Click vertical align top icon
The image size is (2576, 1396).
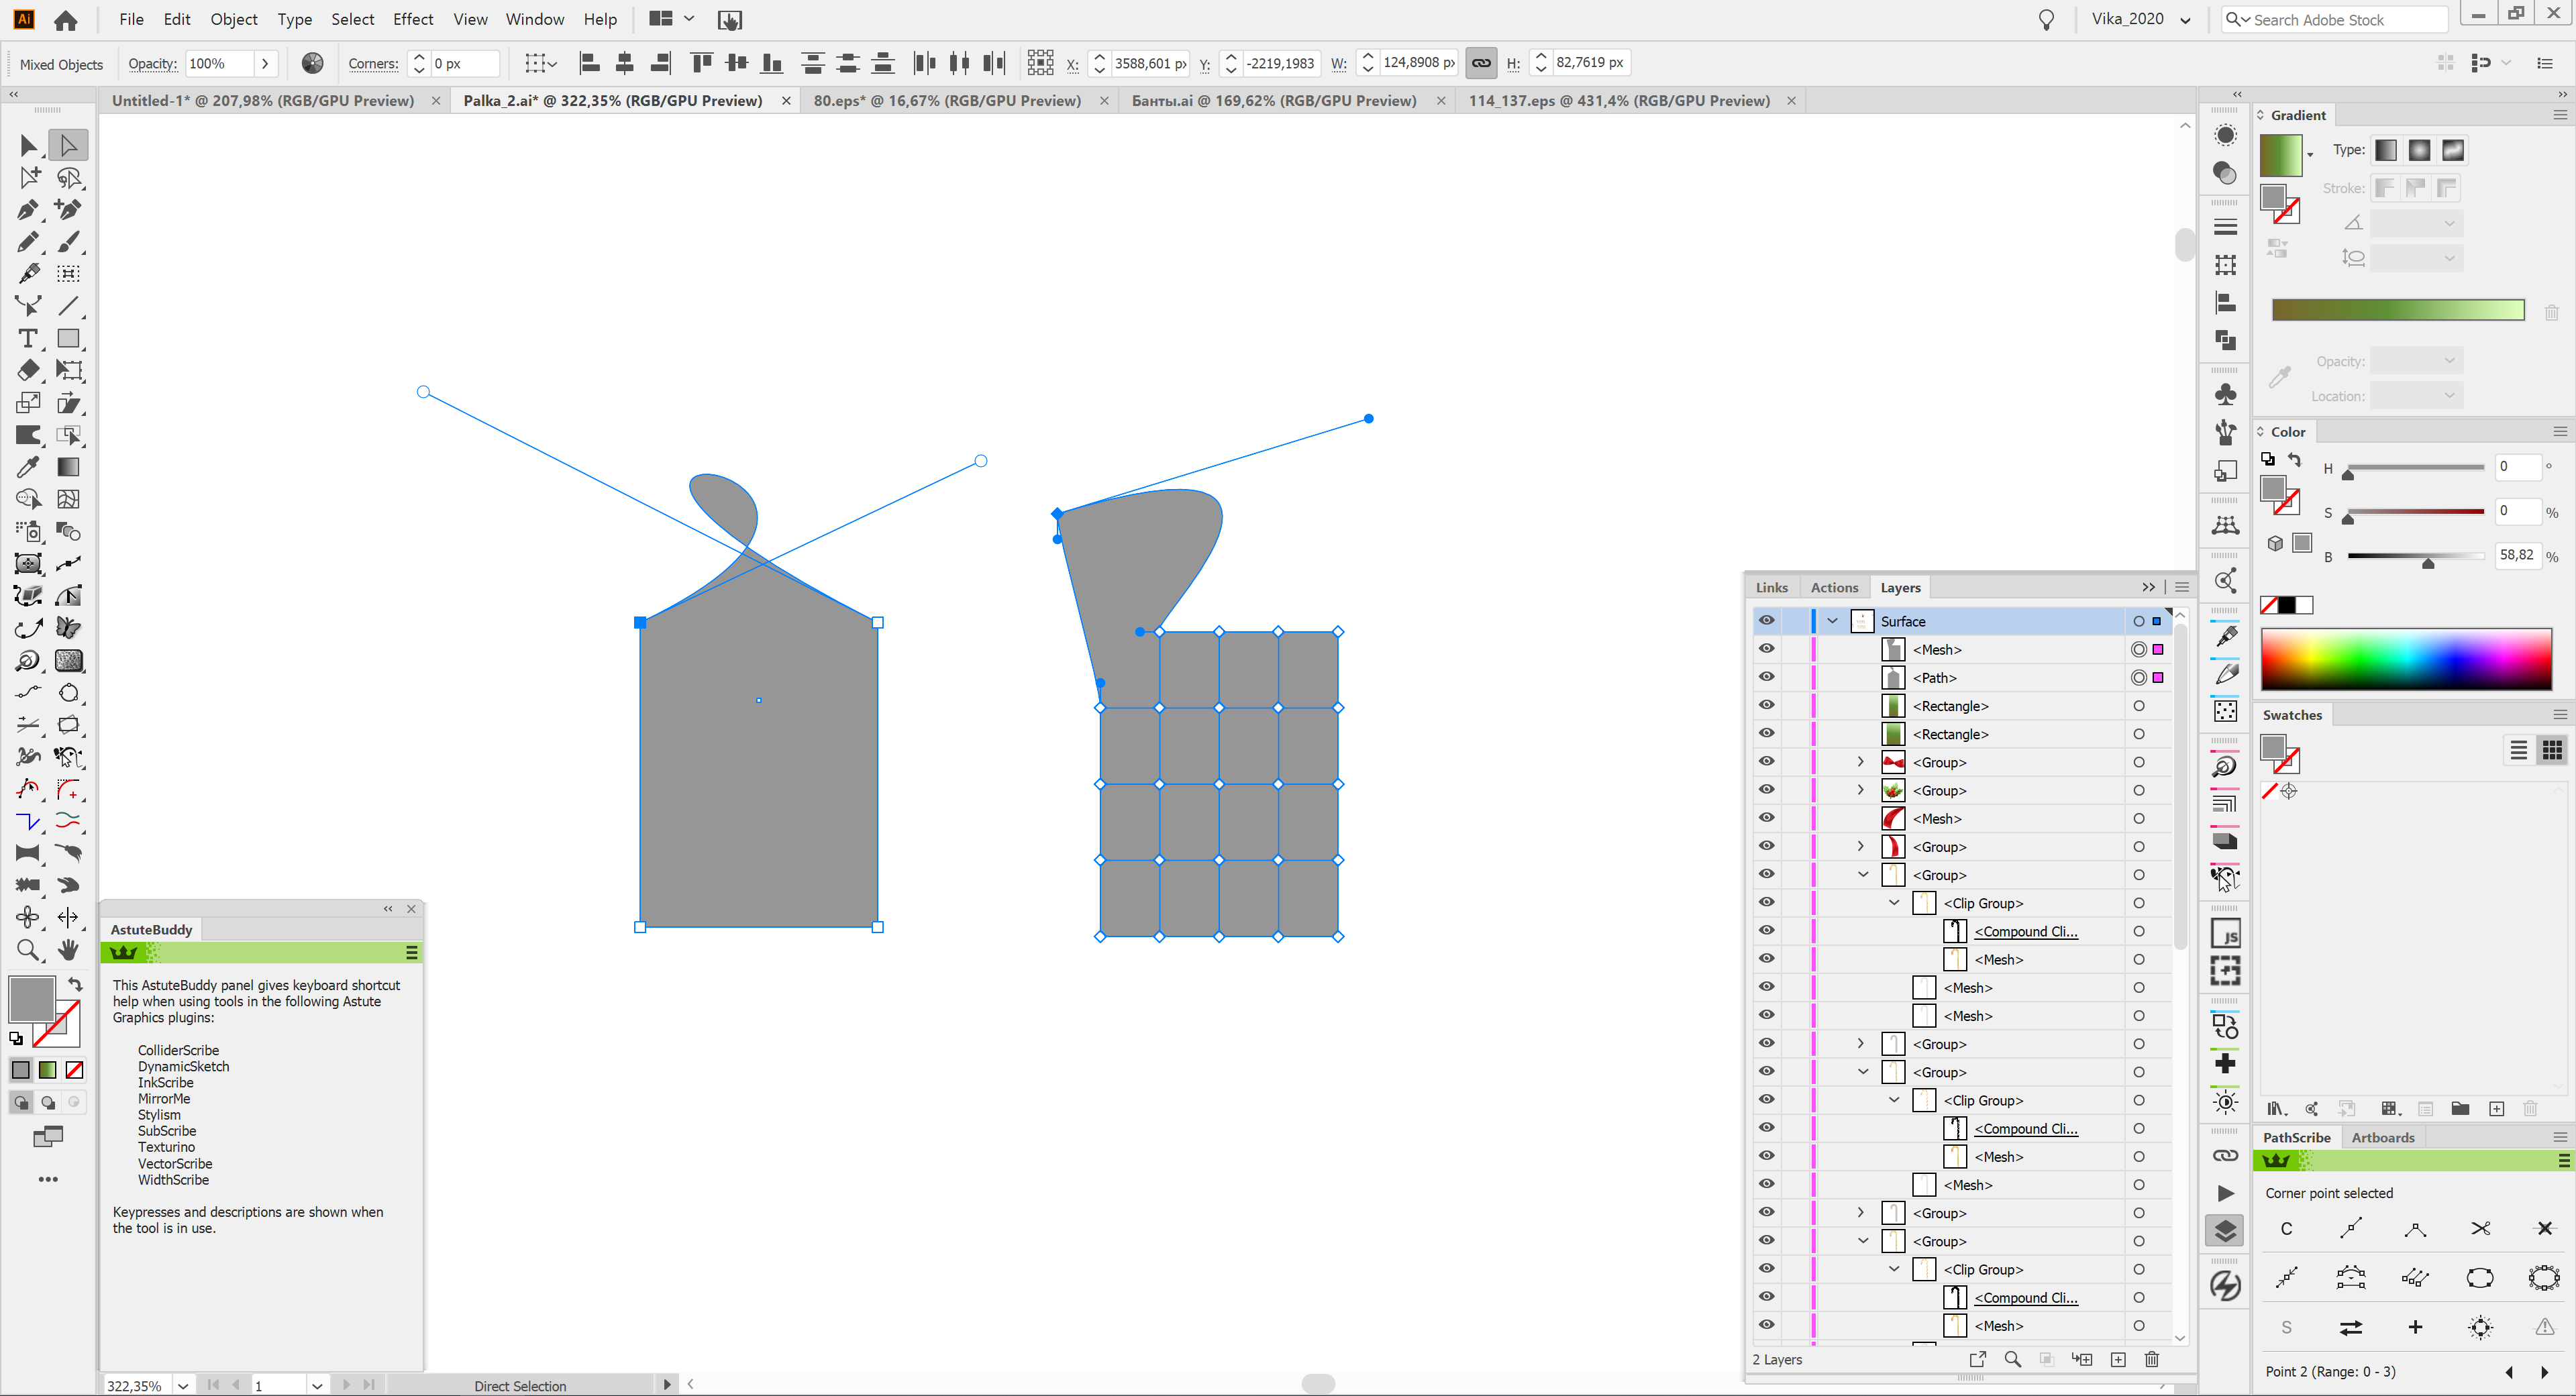point(702,63)
